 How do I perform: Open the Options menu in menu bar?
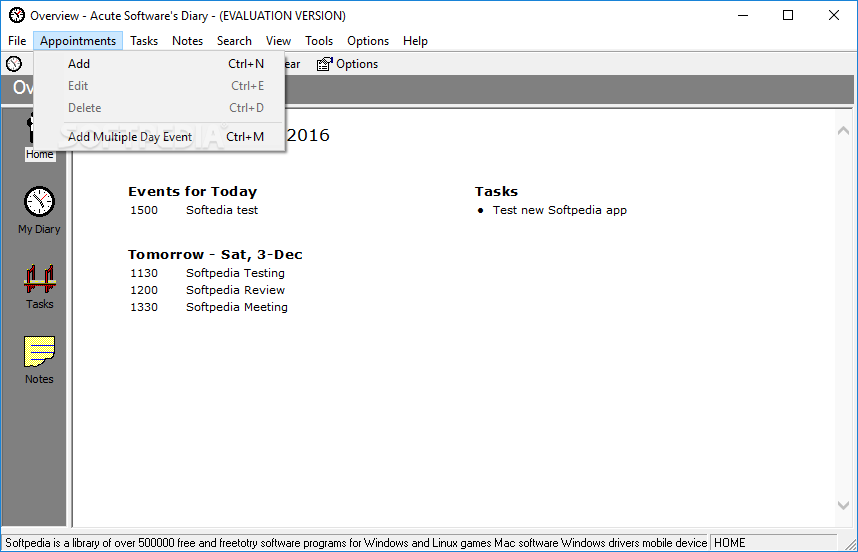[368, 41]
